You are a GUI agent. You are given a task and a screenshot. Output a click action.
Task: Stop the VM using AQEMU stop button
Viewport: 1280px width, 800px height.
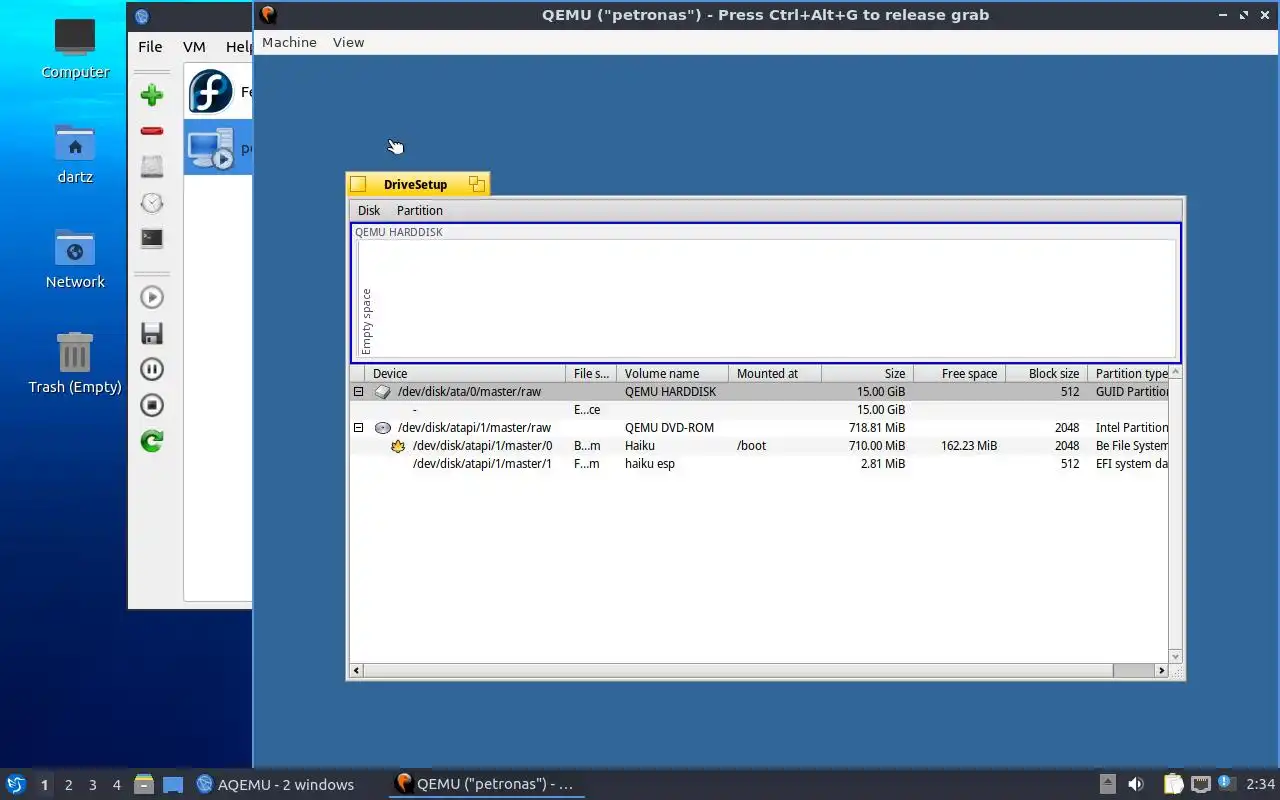[152, 405]
